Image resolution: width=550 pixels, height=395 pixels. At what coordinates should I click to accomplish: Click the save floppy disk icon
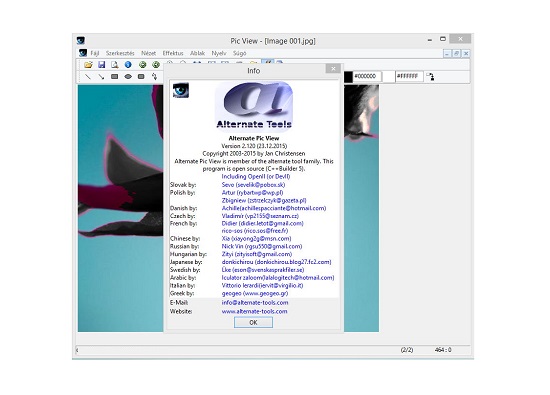pyautogui.click(x=101, y=65)
